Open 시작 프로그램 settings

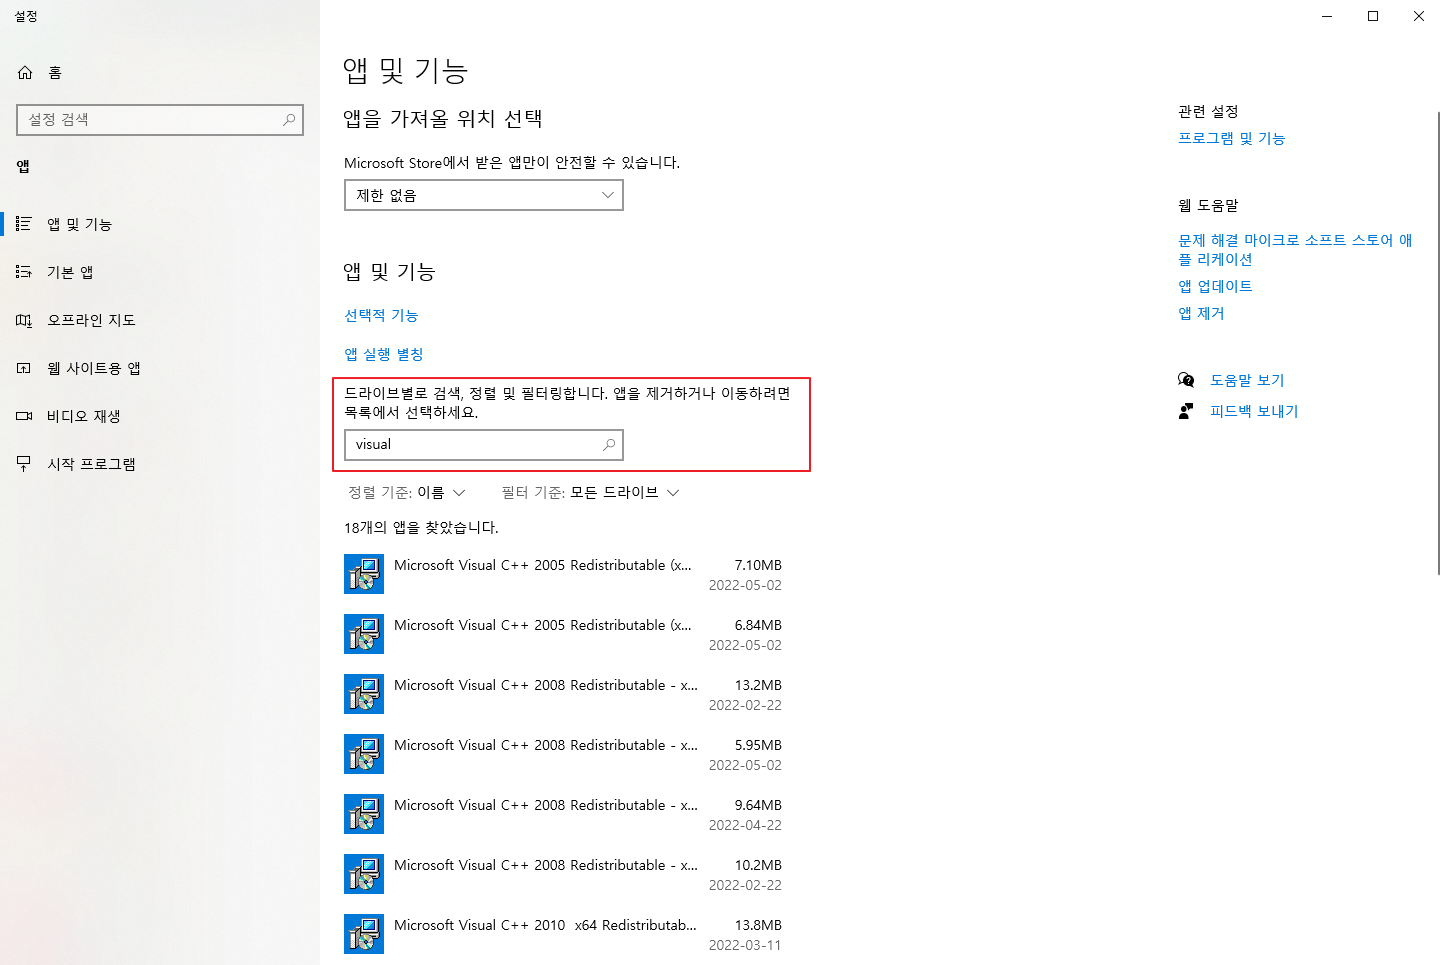click(x=160, y=464)
